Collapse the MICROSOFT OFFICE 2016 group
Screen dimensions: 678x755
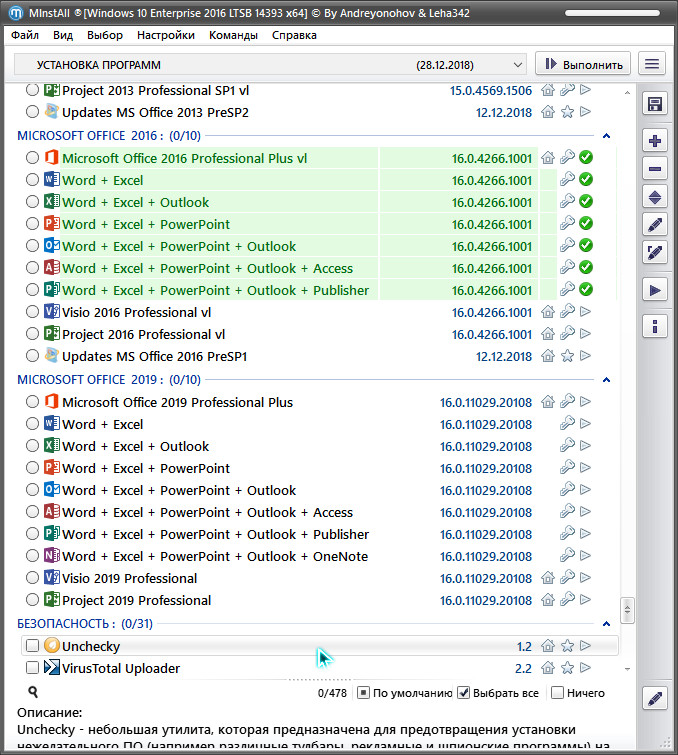click(605, 135)
